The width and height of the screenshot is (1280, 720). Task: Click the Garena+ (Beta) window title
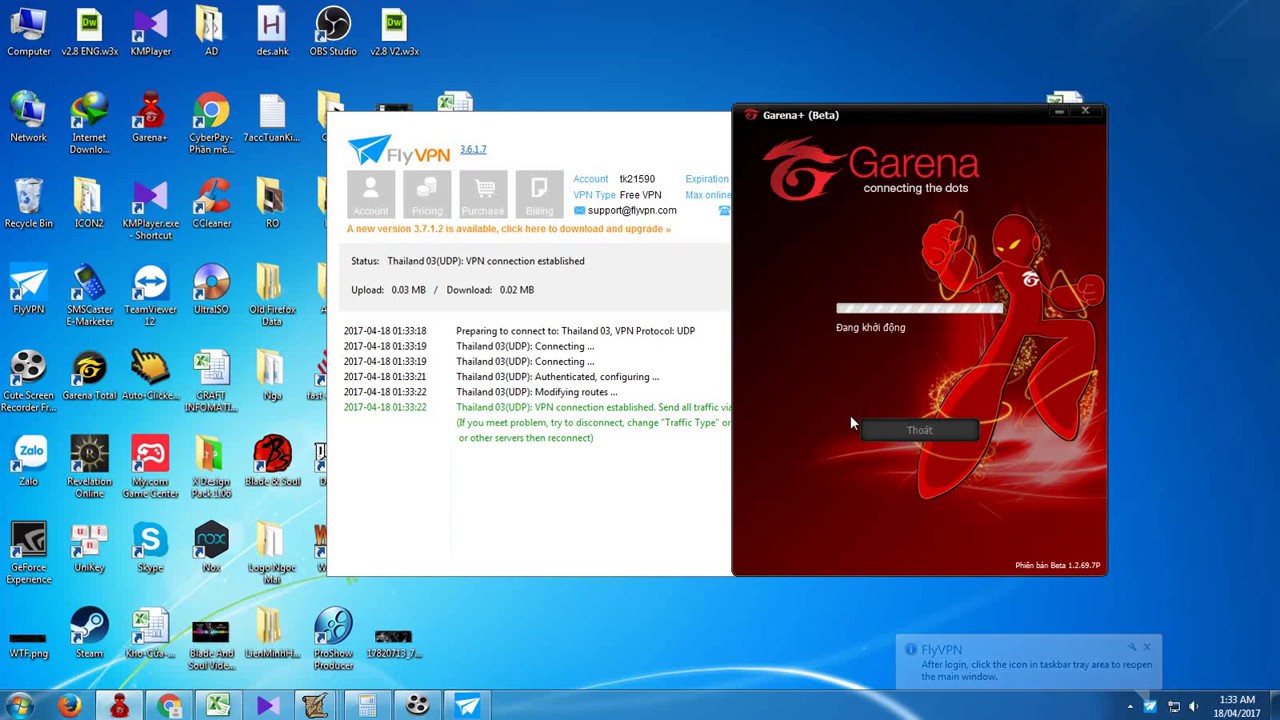[x=800, y=115]
